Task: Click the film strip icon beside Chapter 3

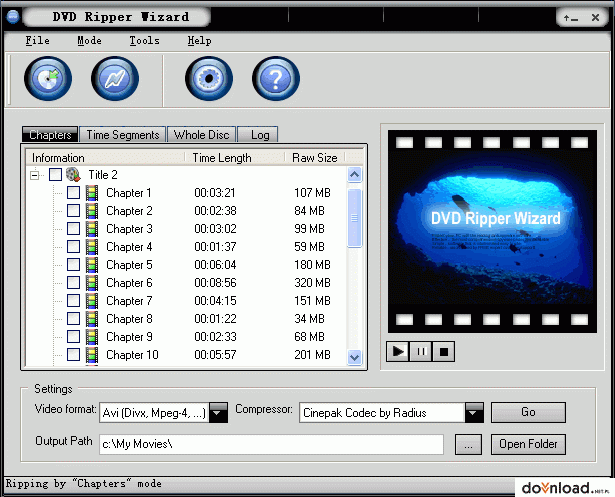Action: pyautogui.click(x=92, y=229)
